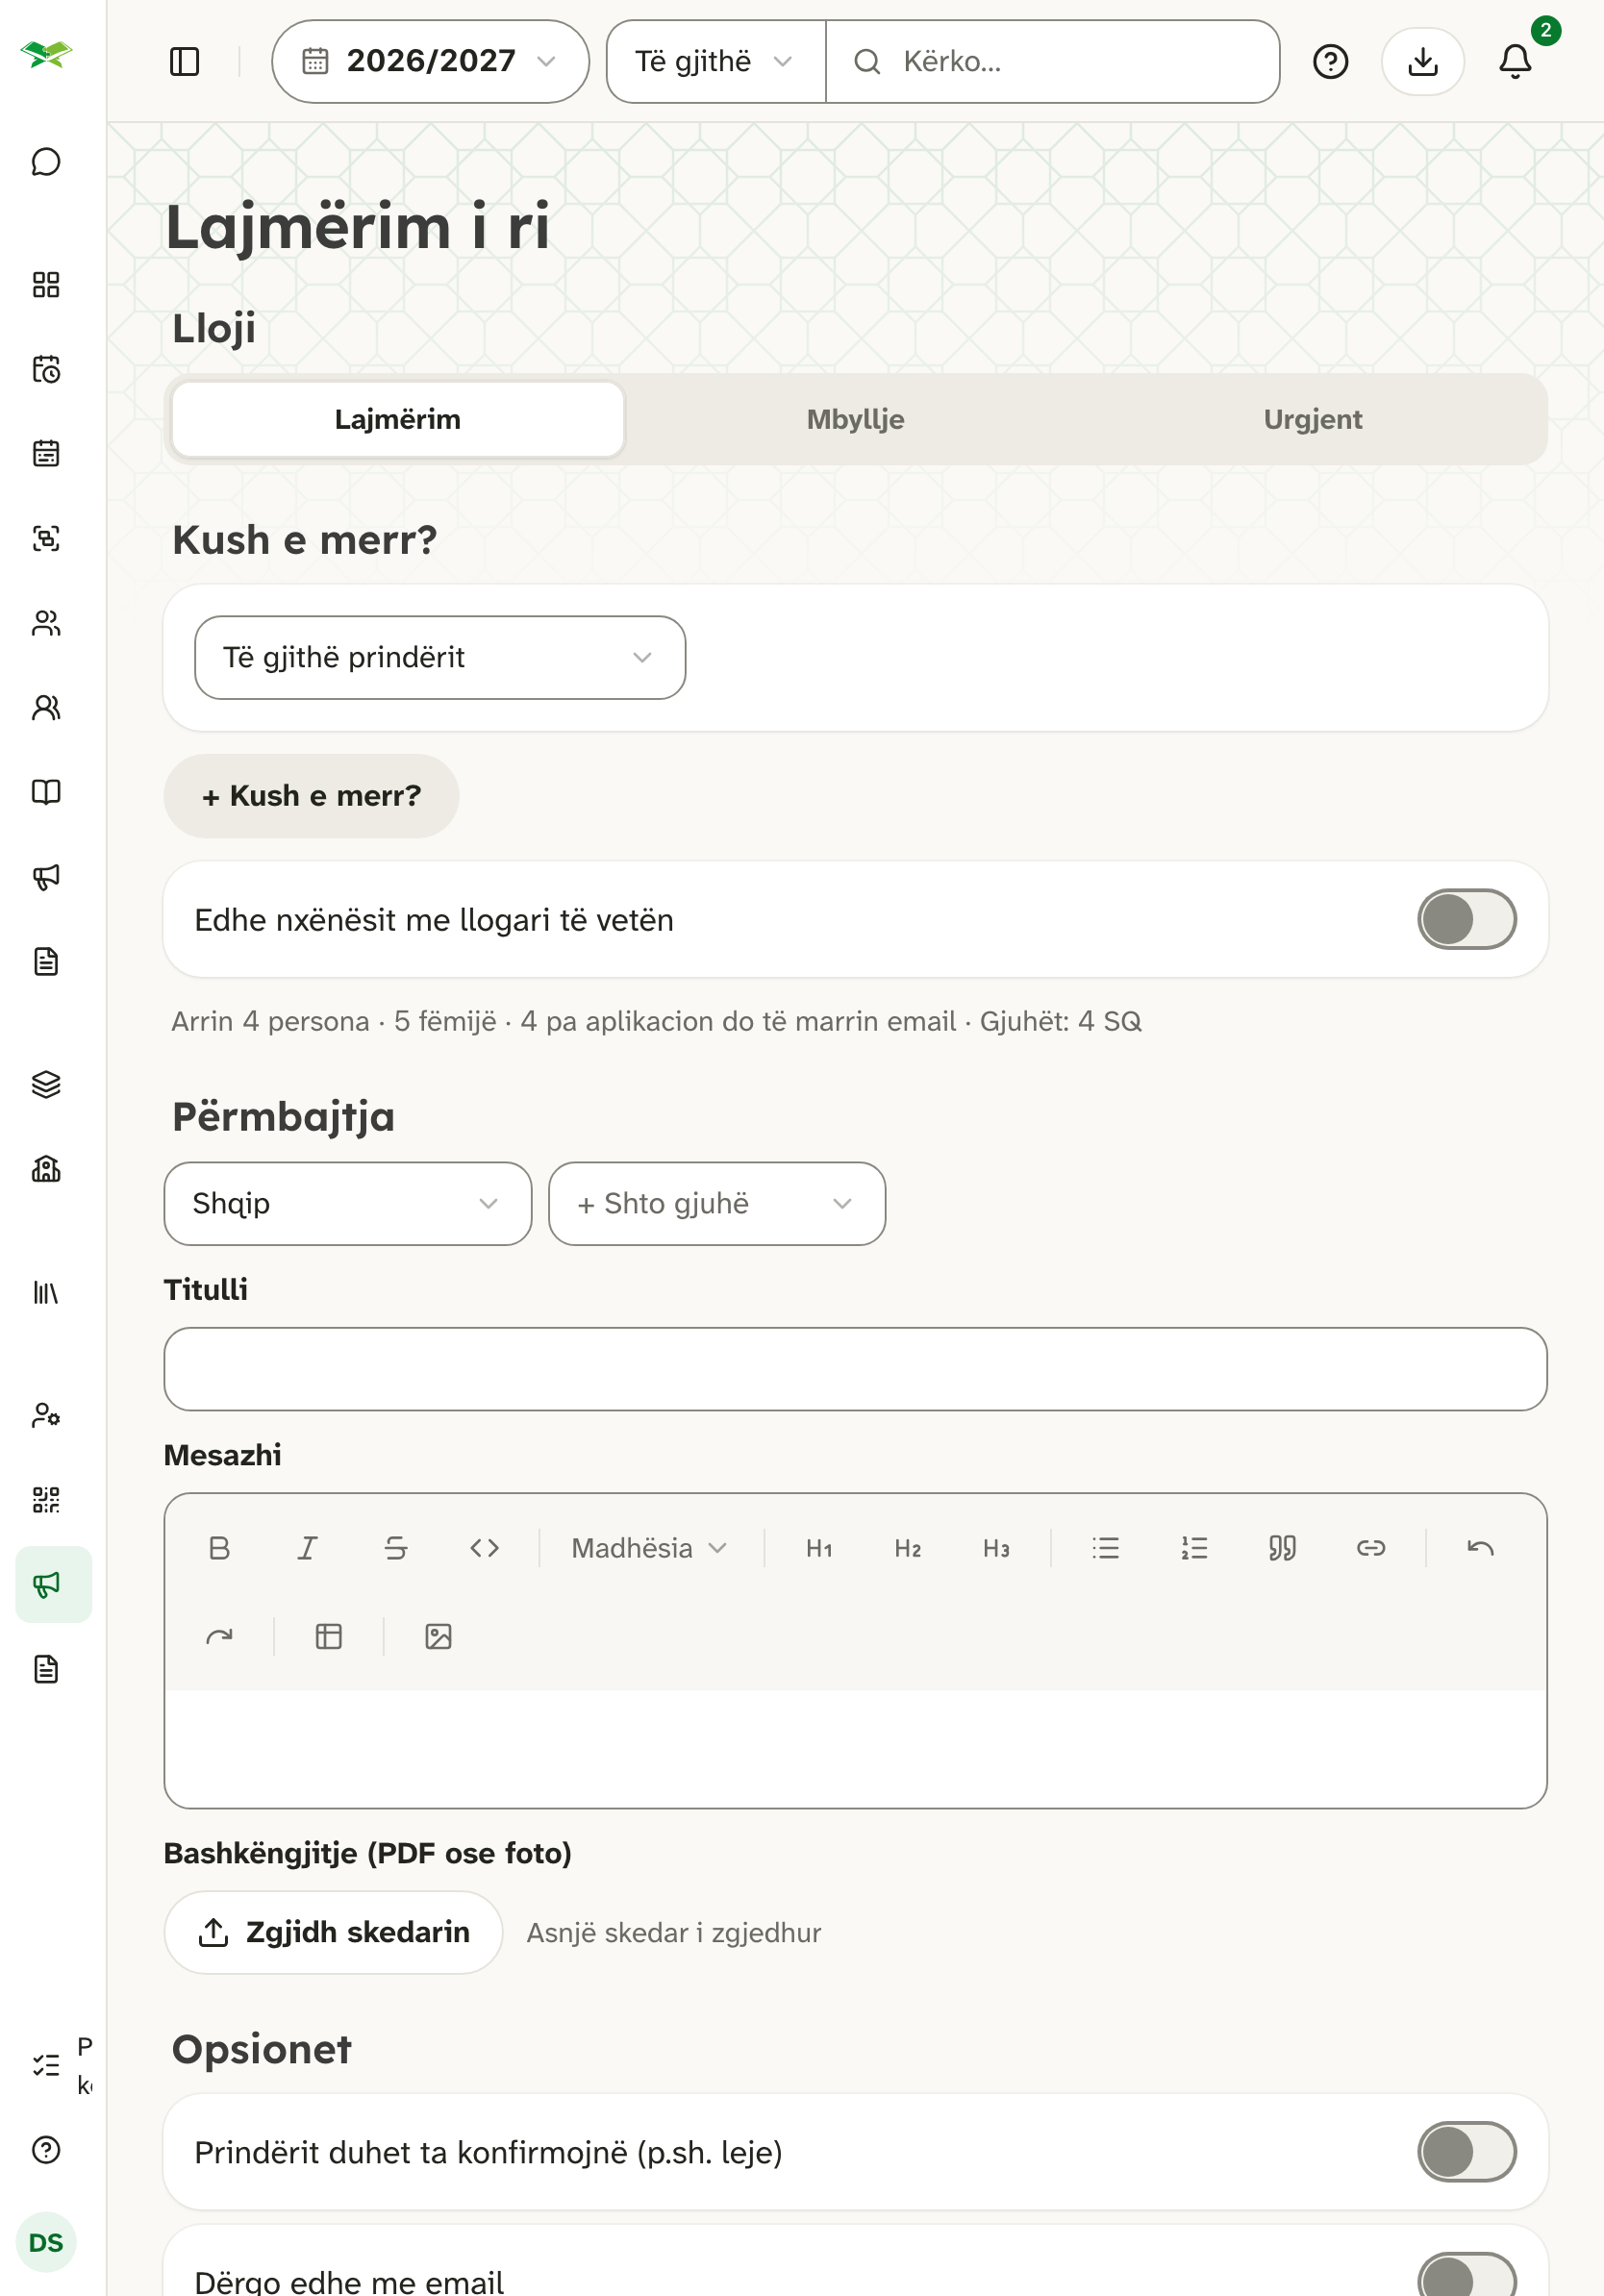
Task: Open the "Të gjithë prindërit" dropdown
Action: (x=440, y=657)
